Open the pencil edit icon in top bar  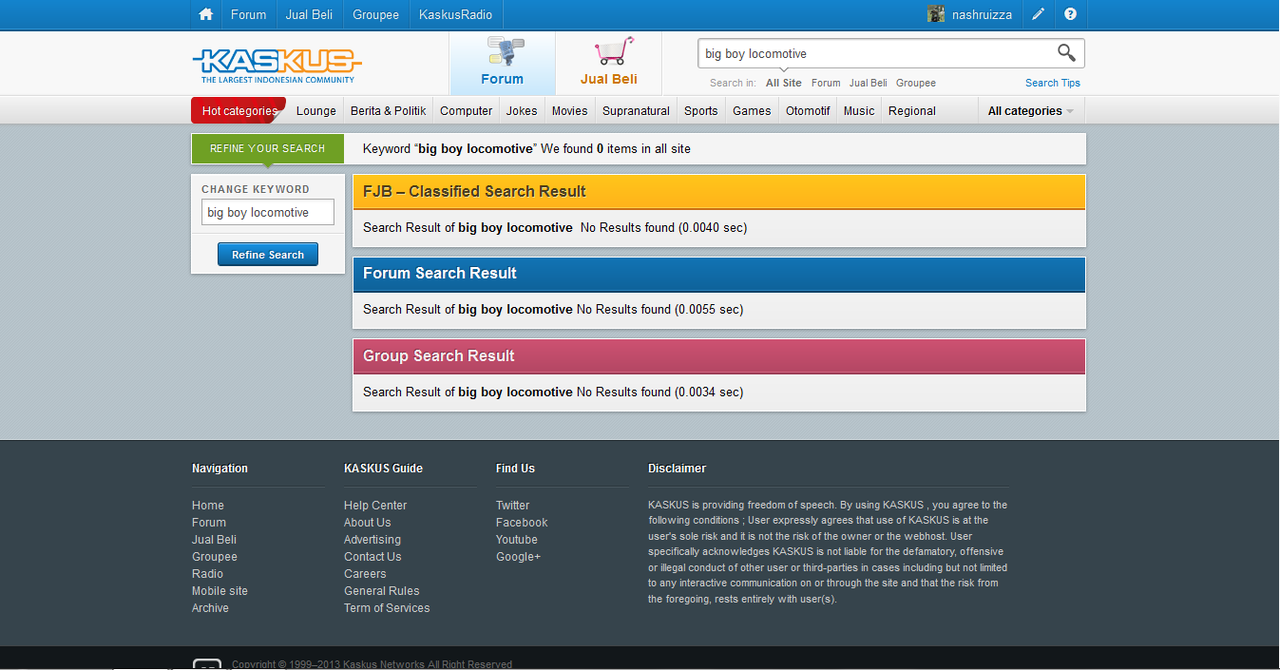(1039, 14)
